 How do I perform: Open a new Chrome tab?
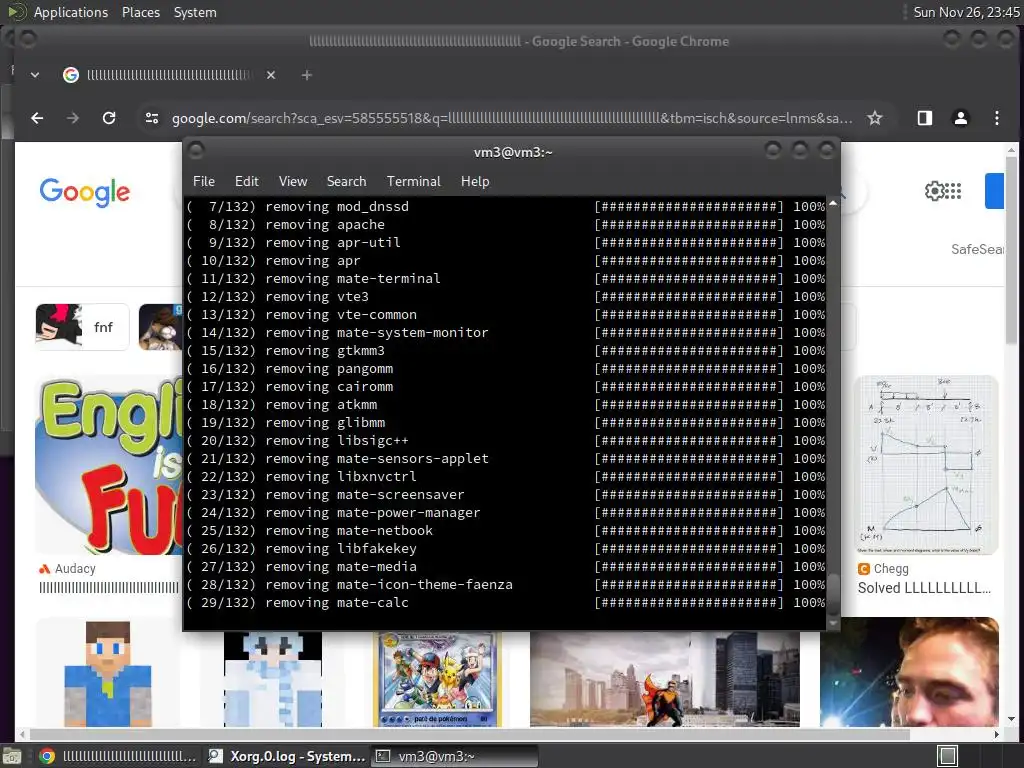point(306,75)
